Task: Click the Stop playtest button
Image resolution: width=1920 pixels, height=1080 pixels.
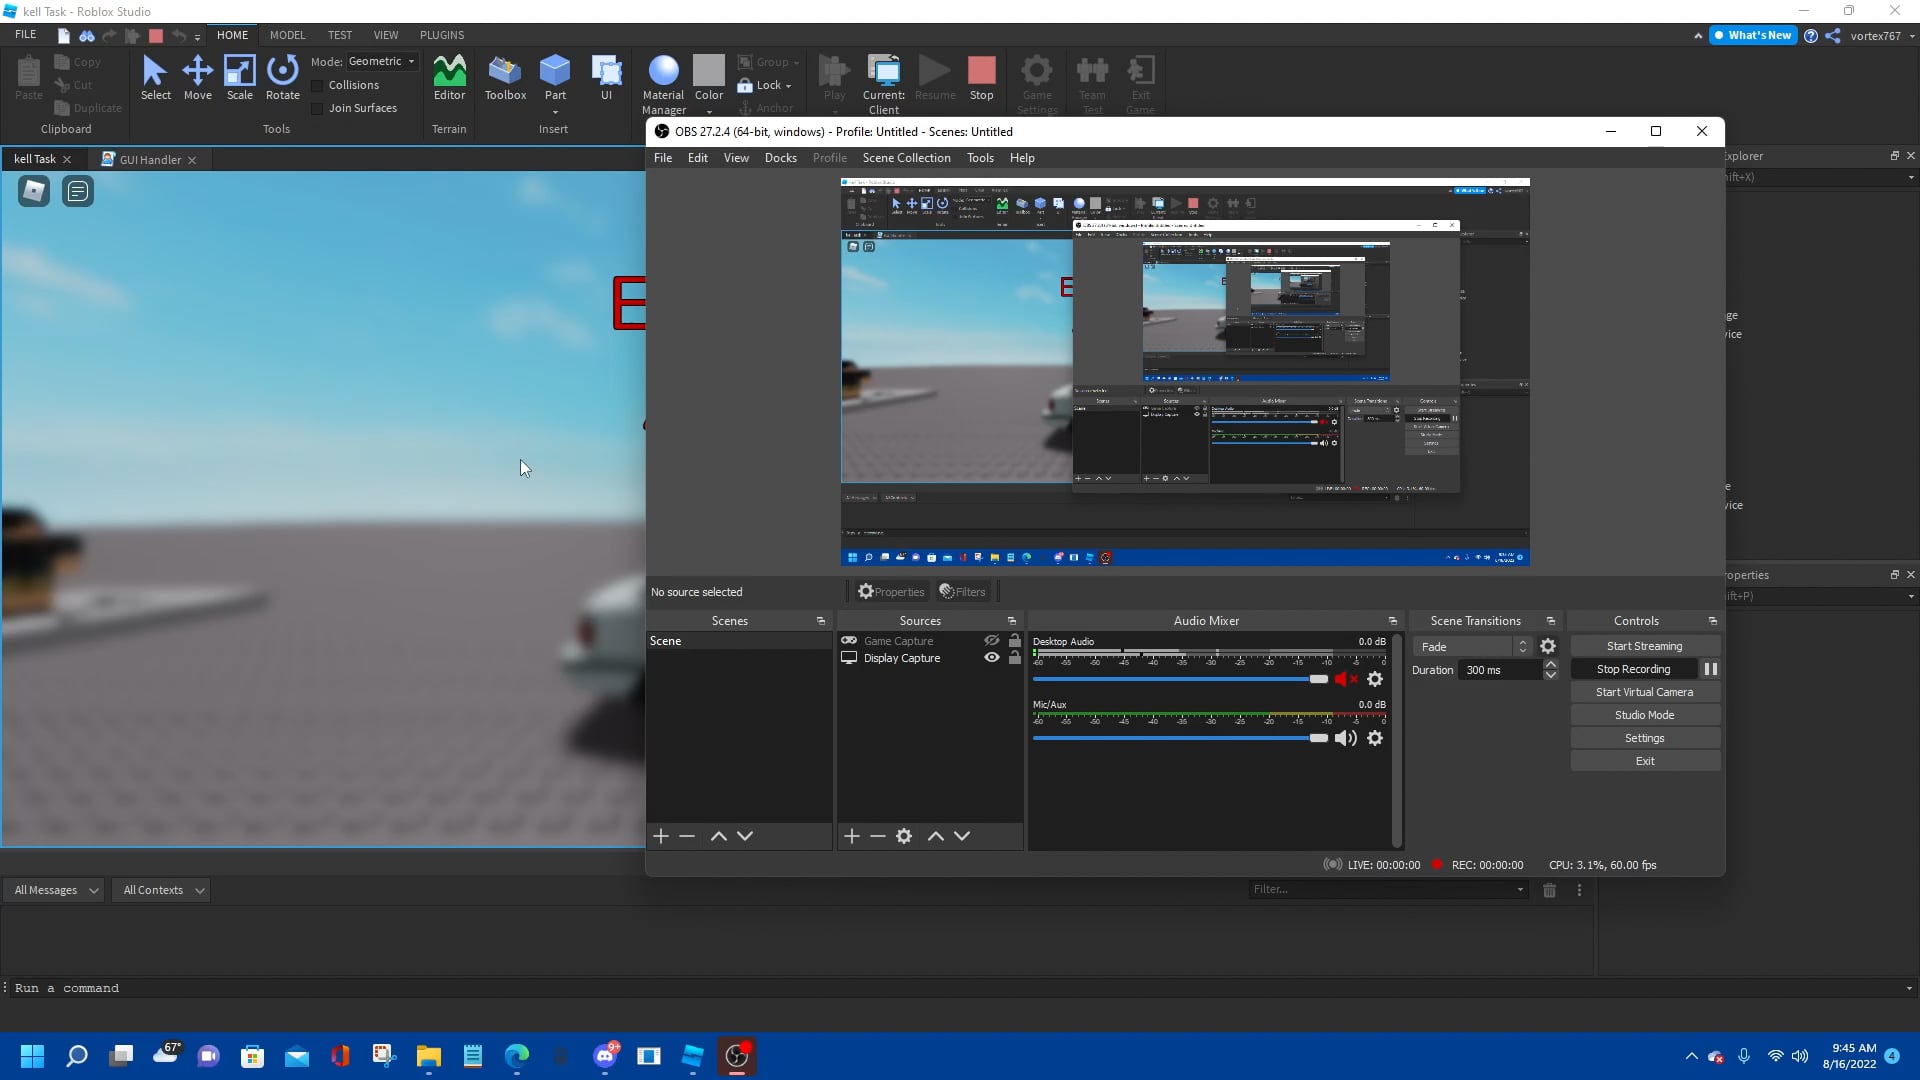Action: point(981,78)
